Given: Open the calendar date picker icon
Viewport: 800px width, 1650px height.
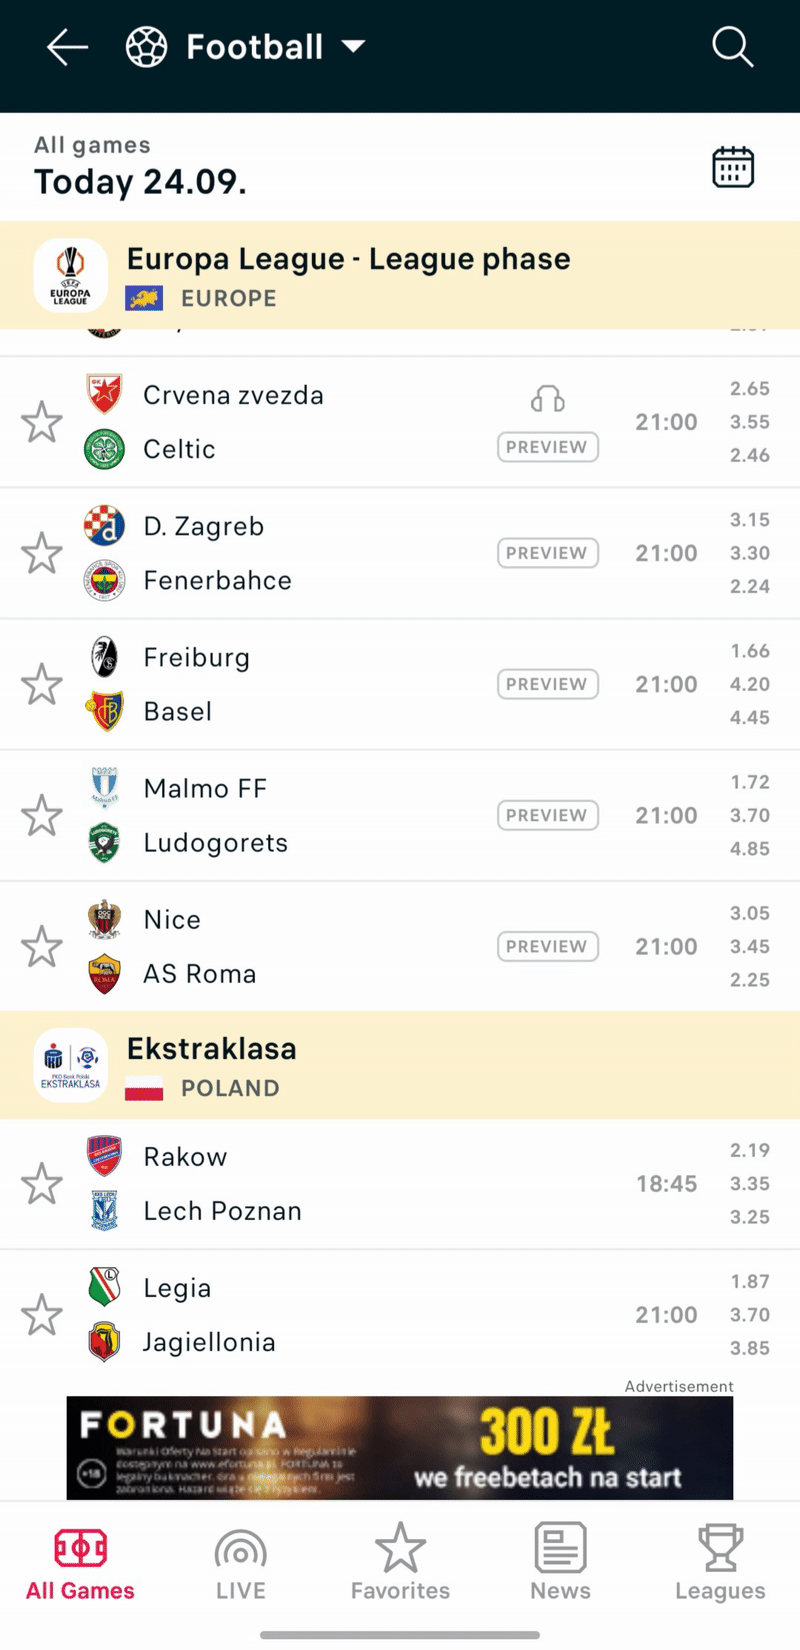Looking at the screenshot, I should coord(732,167).
